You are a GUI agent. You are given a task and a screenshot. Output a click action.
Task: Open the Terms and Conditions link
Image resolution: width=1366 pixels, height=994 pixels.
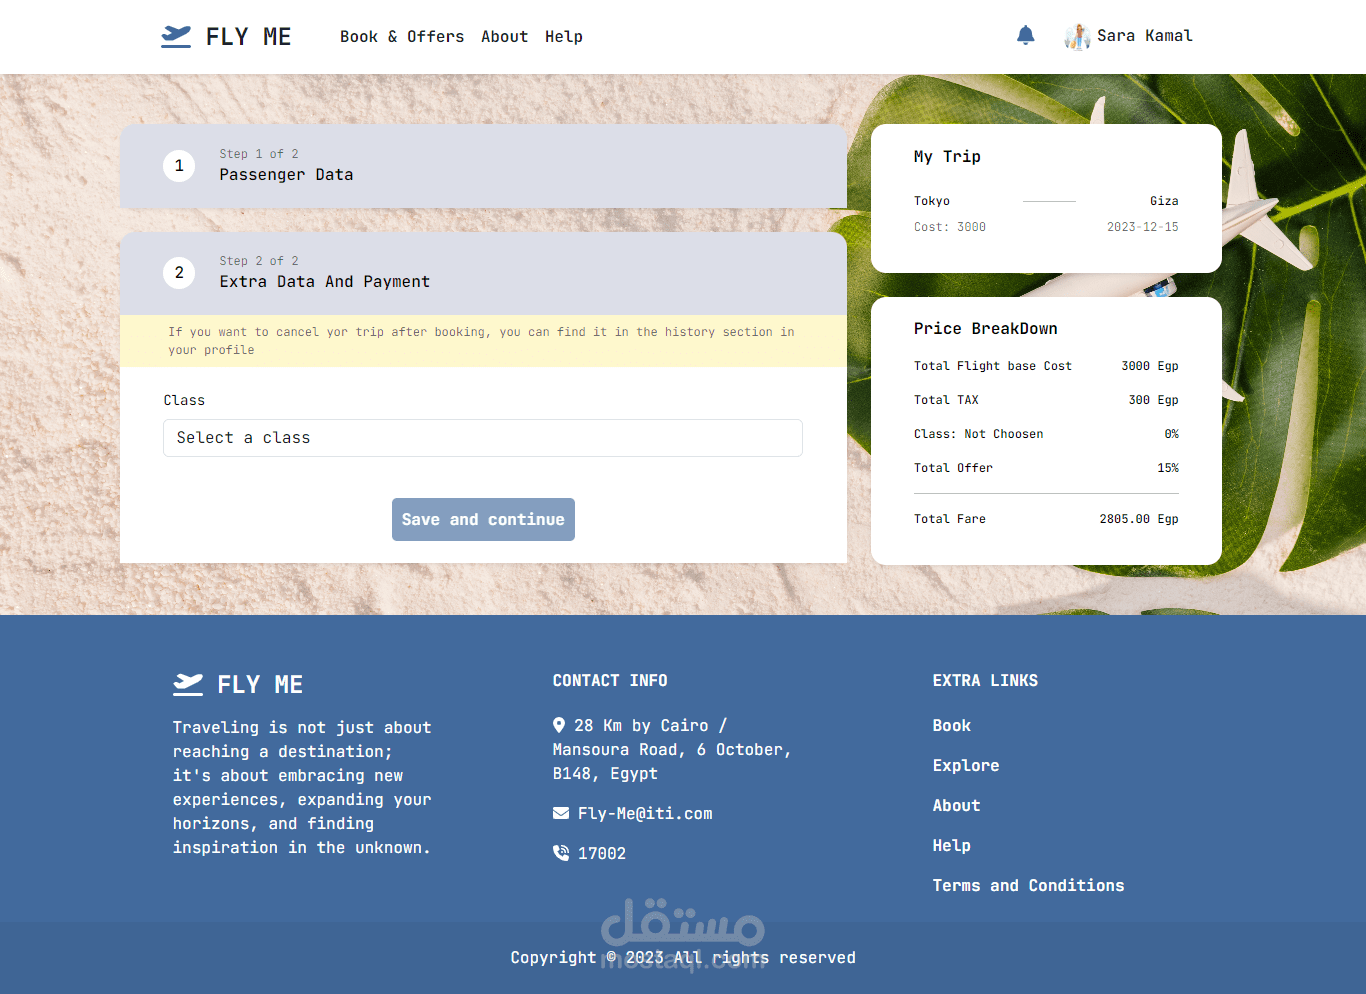[x=1028, y=884]
